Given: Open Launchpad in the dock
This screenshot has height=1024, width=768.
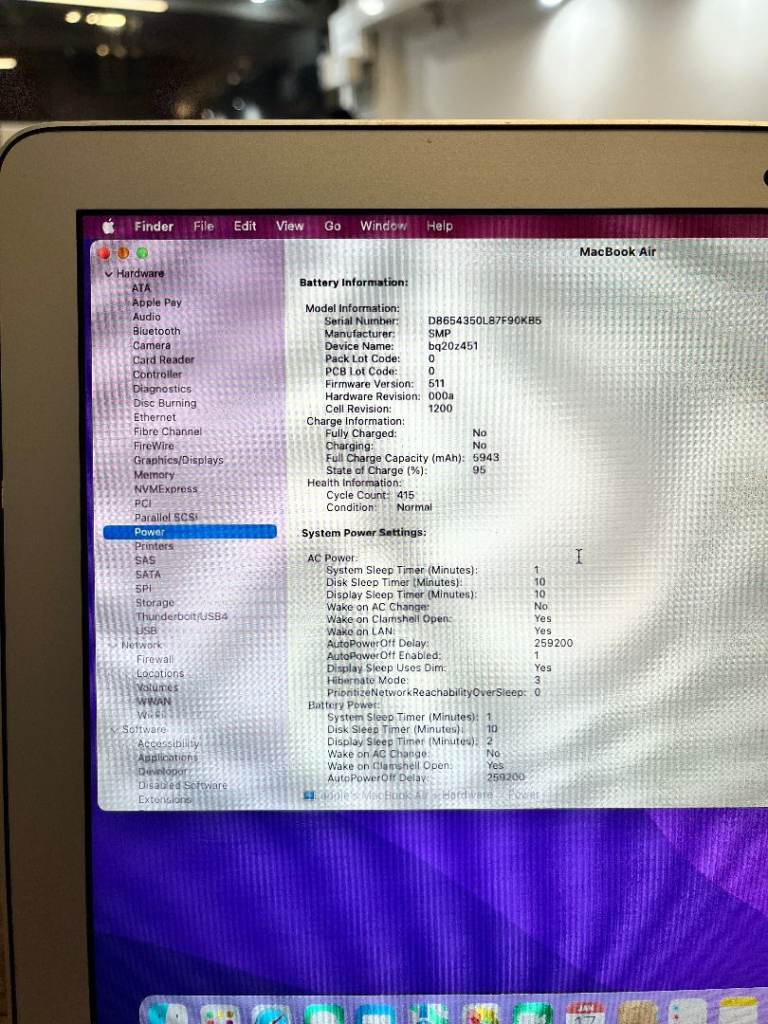Looking at the screenshot, I should 219,1013.
